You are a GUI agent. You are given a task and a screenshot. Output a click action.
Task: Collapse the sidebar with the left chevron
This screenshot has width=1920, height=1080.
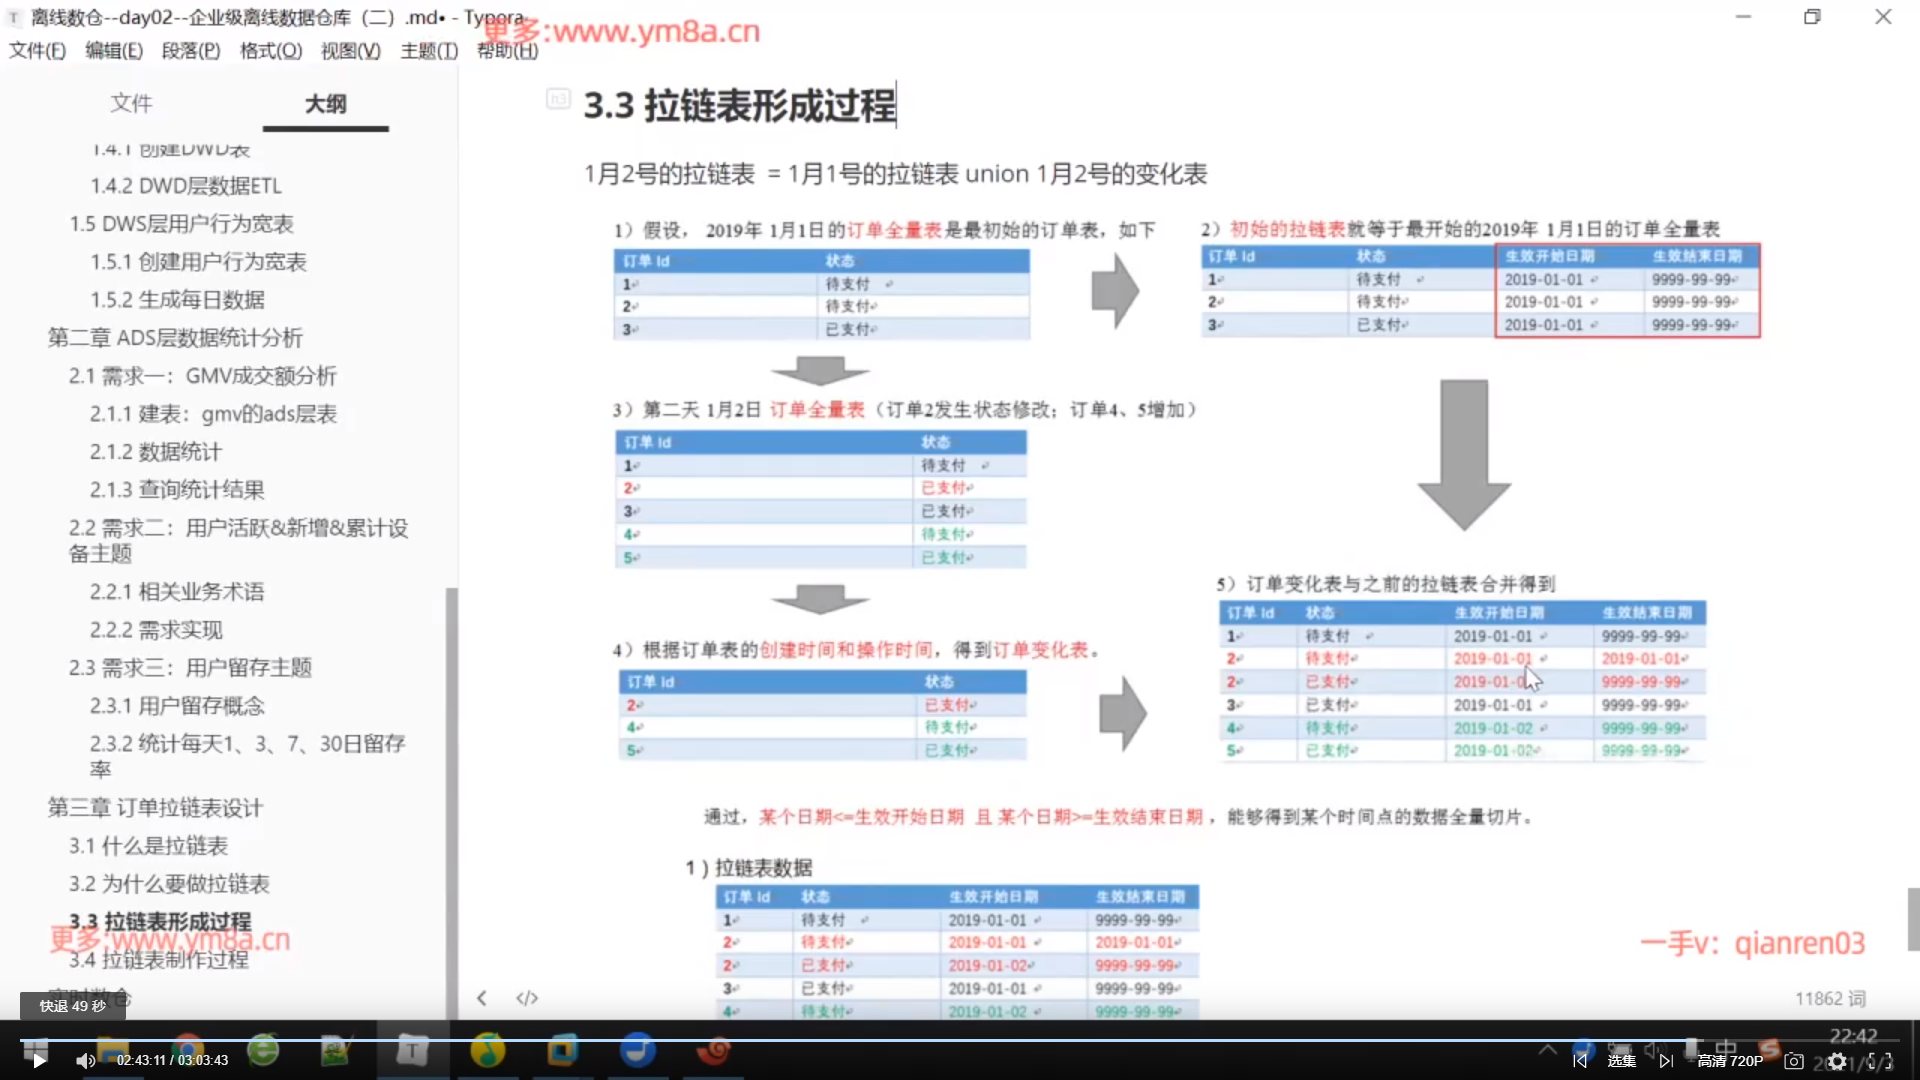coord(482,998)
